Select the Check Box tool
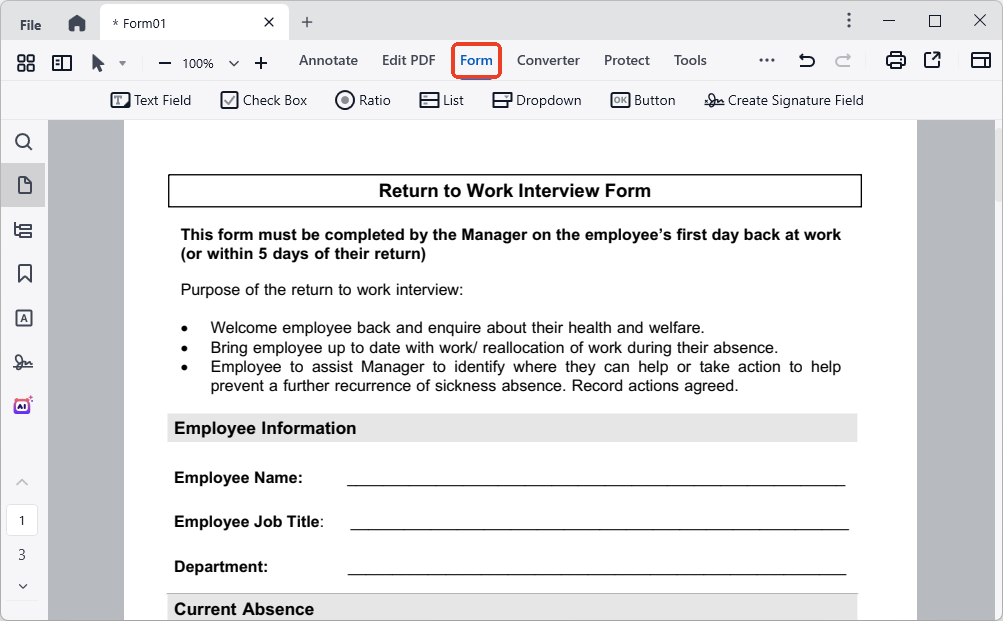Viewport: 1003px width, 621px height. click(x=263, y=99)
